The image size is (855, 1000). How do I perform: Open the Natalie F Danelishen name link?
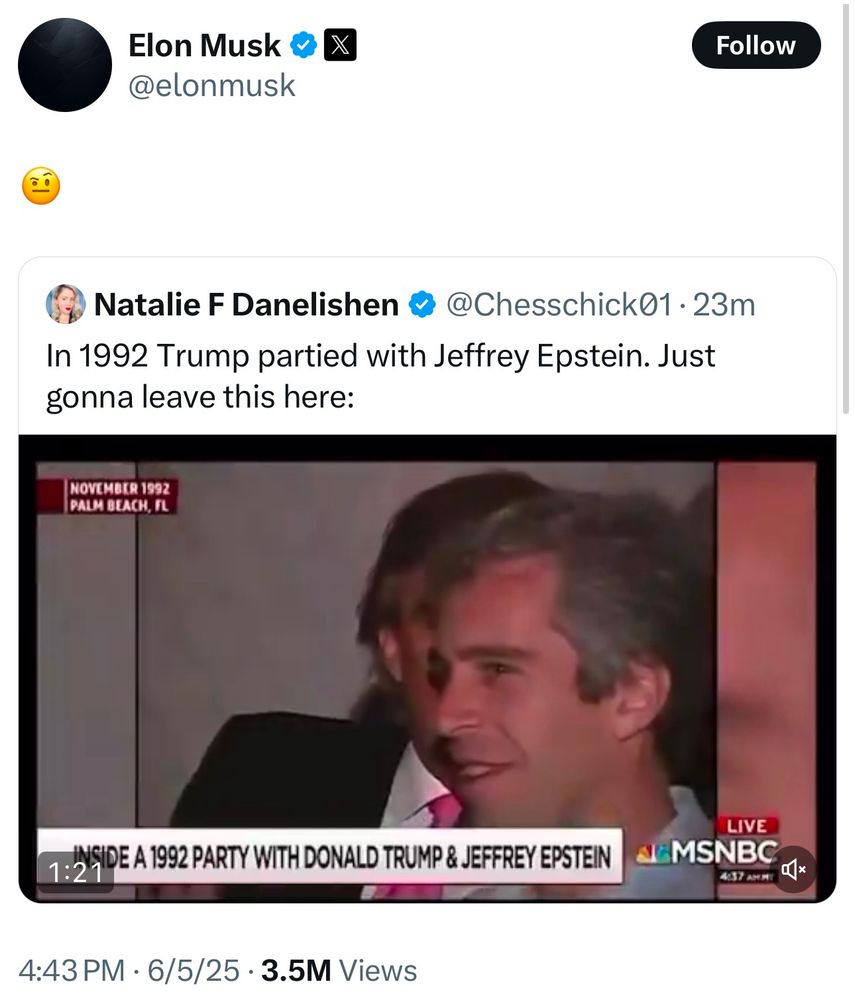click(246, 304)
